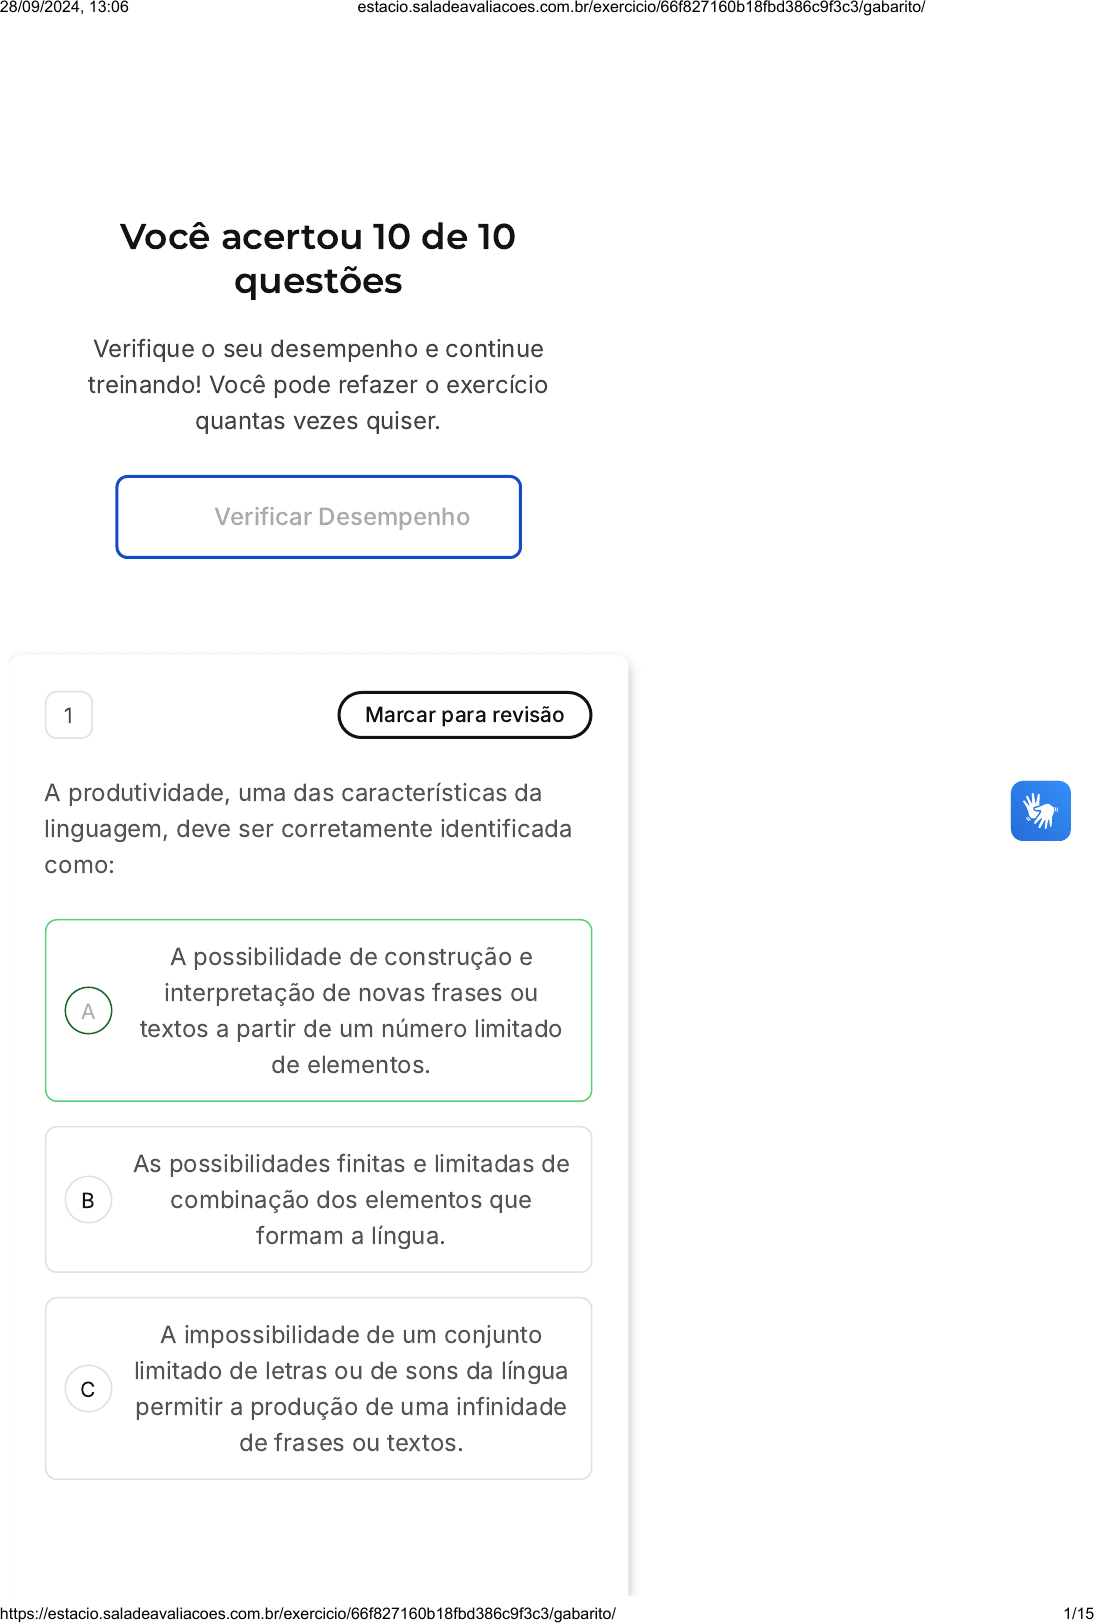Pick the option C letter circle
Screen dimensions: 1094x1623
[x=88, y=1389]
